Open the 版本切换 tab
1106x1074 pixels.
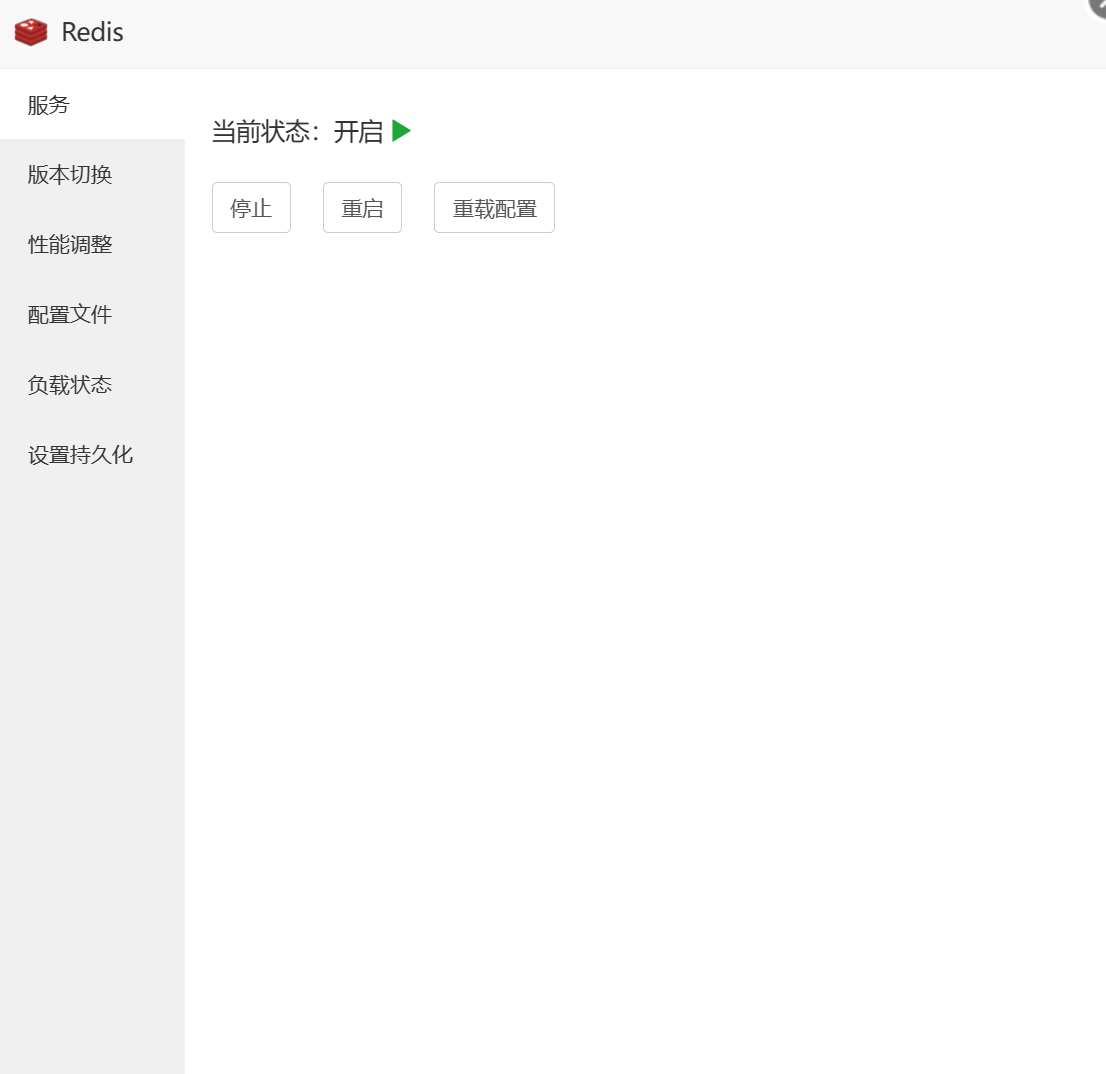point(92,174)
